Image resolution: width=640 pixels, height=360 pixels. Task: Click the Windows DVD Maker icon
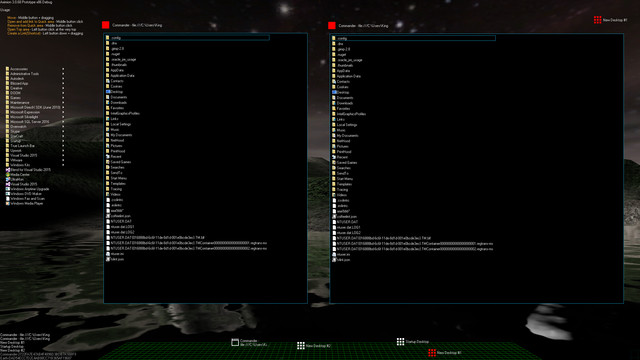tap(8, 194)
